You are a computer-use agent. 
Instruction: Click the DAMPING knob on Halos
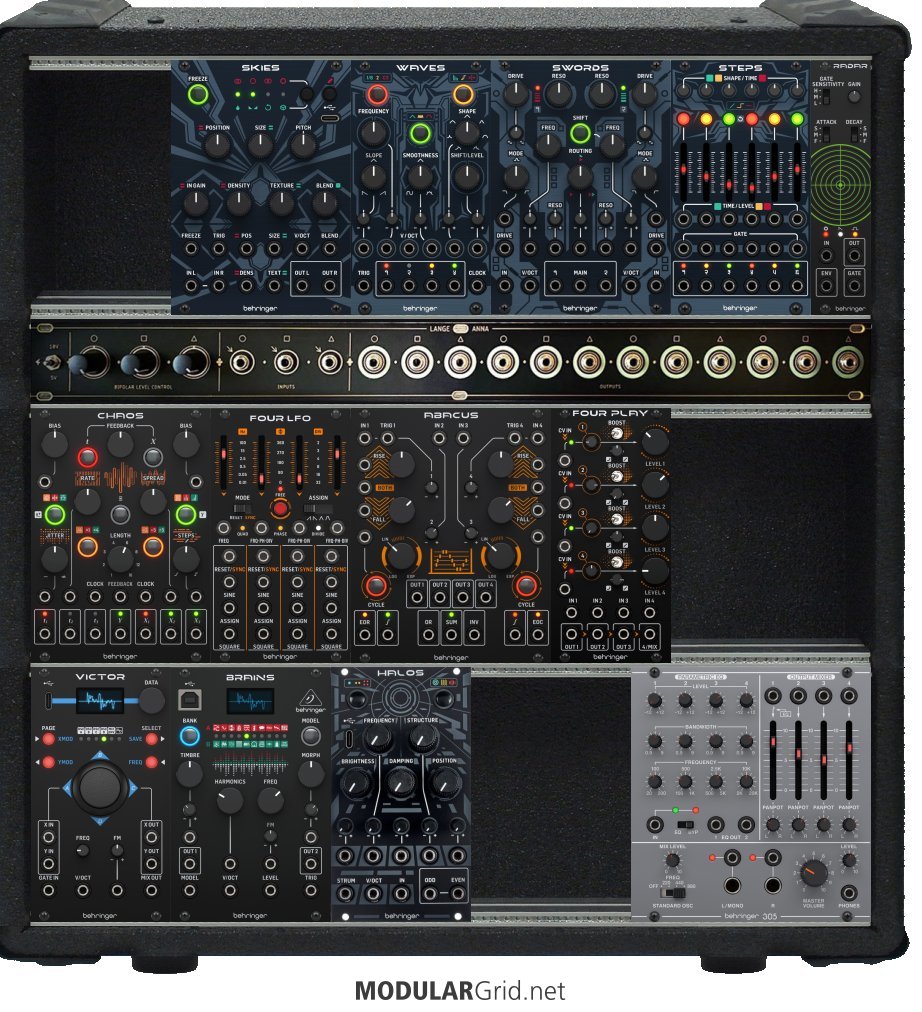click(401, 783)
